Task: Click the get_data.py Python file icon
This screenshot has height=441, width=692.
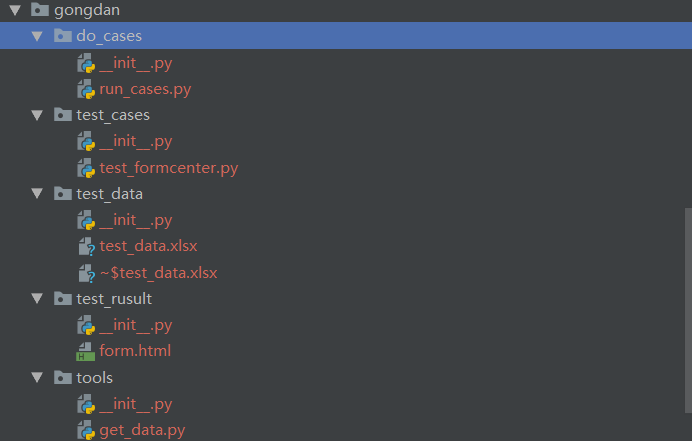Action: [x=86, y=430]
